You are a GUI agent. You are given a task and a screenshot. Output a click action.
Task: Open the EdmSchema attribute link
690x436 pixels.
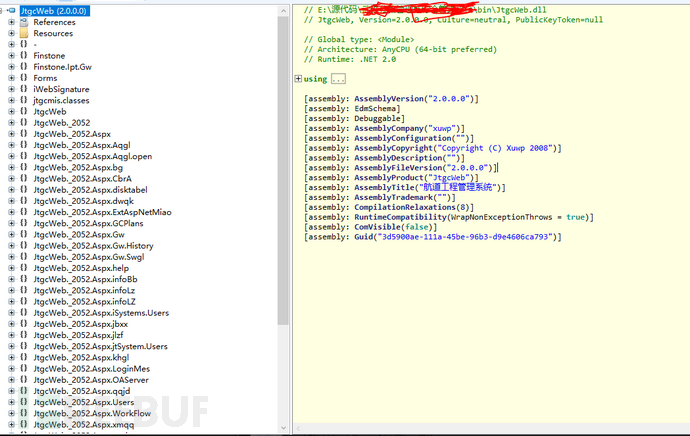[375, 108]
